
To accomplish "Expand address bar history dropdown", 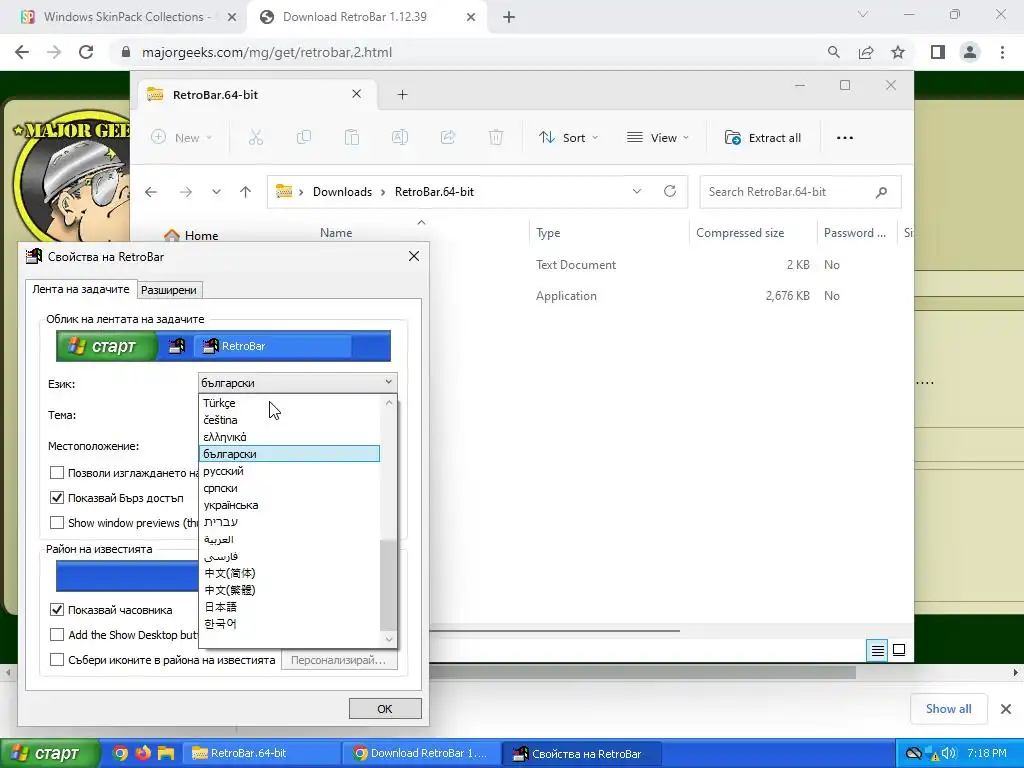I will click(x=637, y=191).
